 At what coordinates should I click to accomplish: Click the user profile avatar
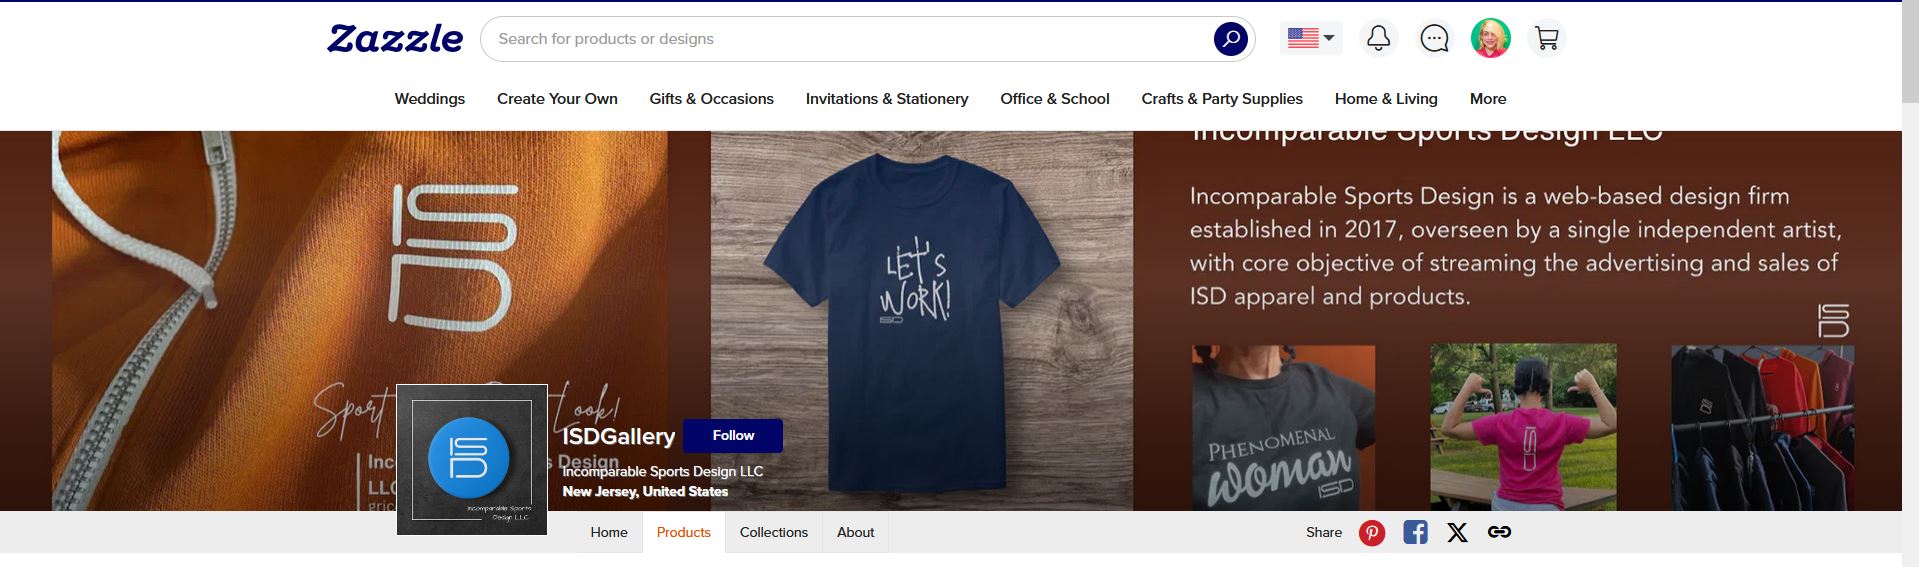(x=1490, y=39)
